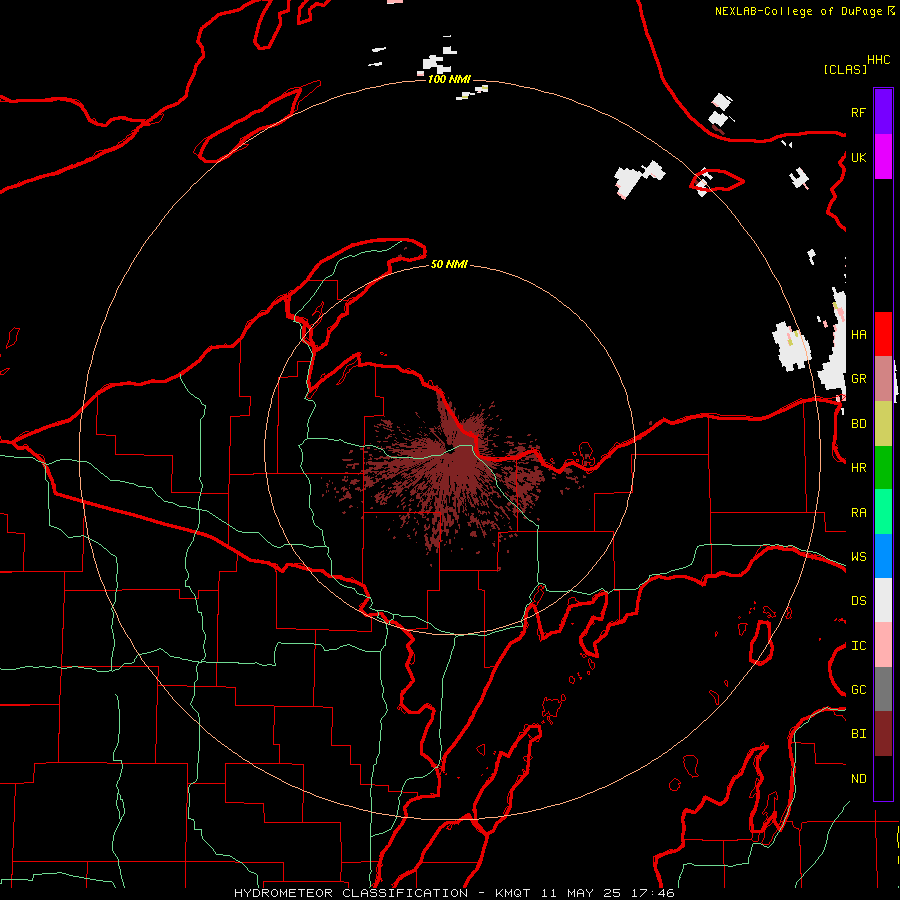This screenshot has width=900, height=900.
Task: Pick the HR green legend swatch
Action: (x=883, y=468)
